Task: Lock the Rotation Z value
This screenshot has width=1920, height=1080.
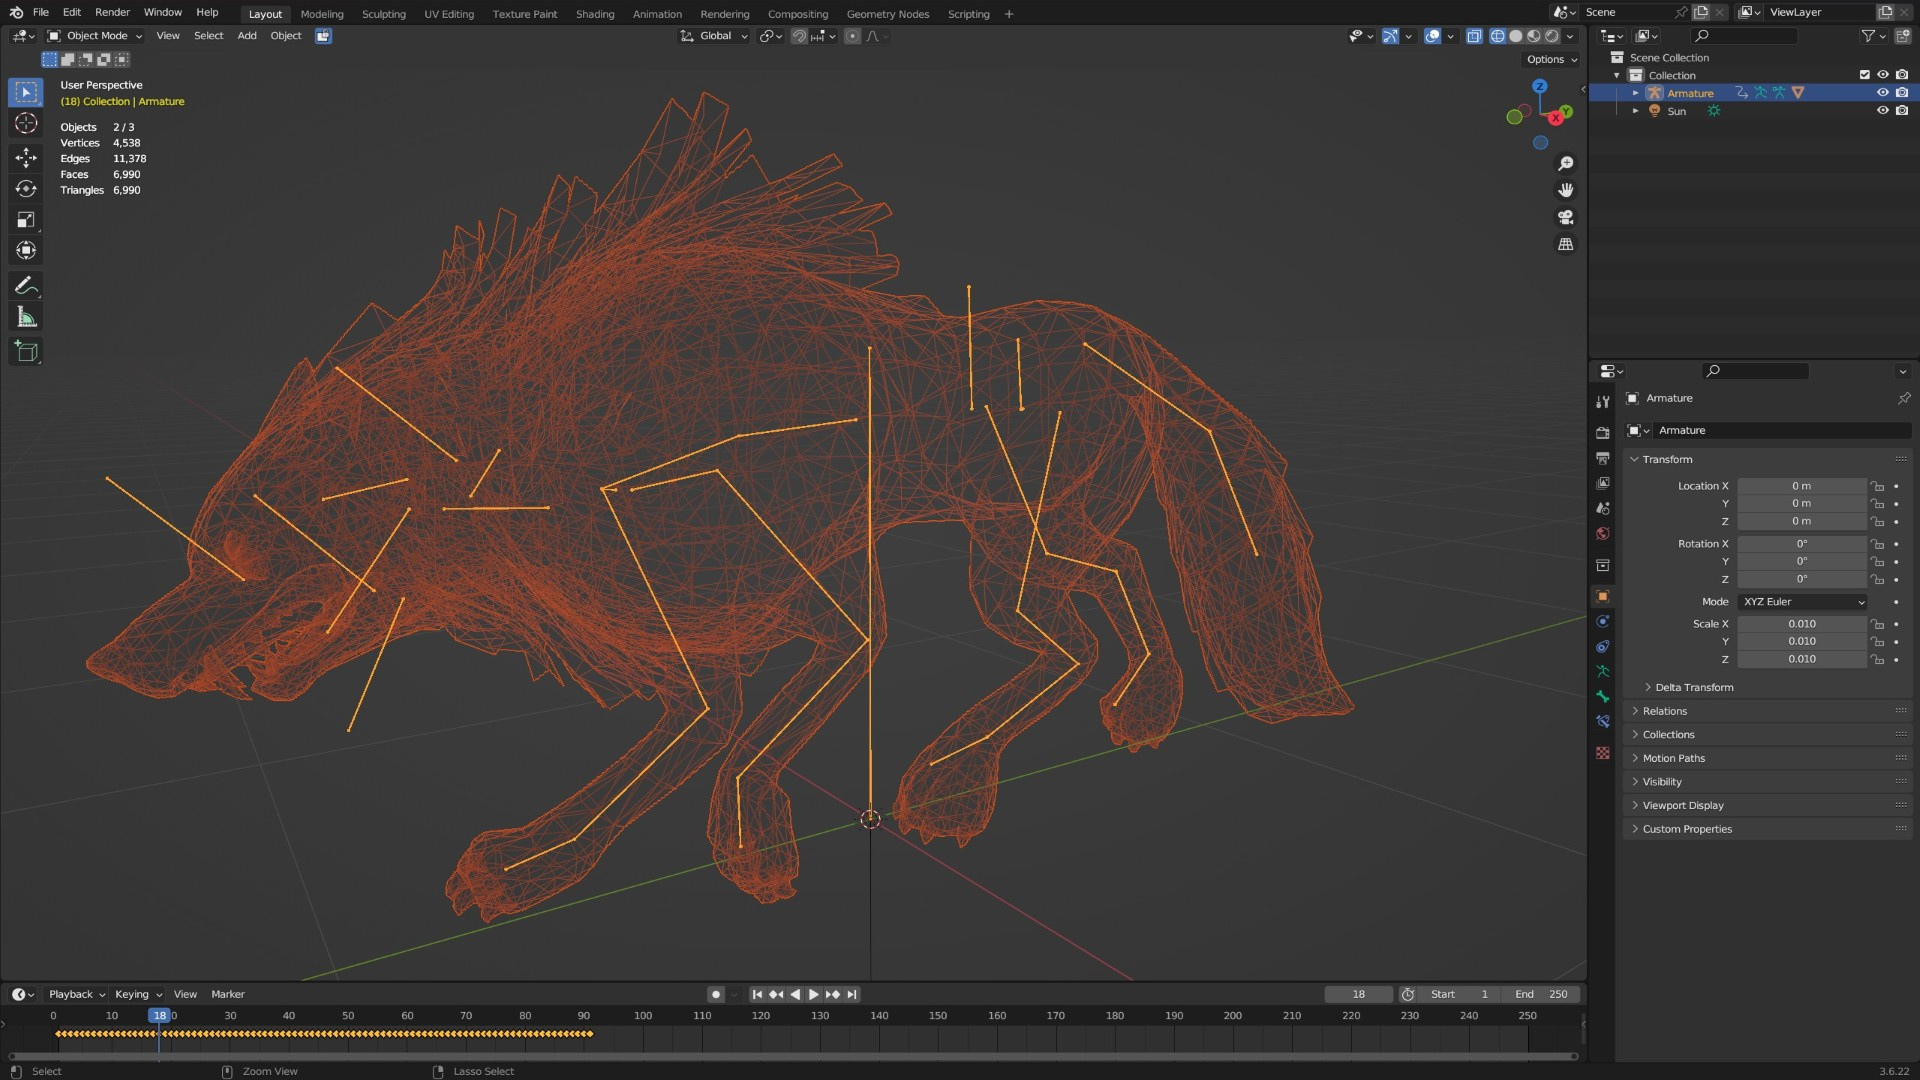Action: tap(1877, 579)
